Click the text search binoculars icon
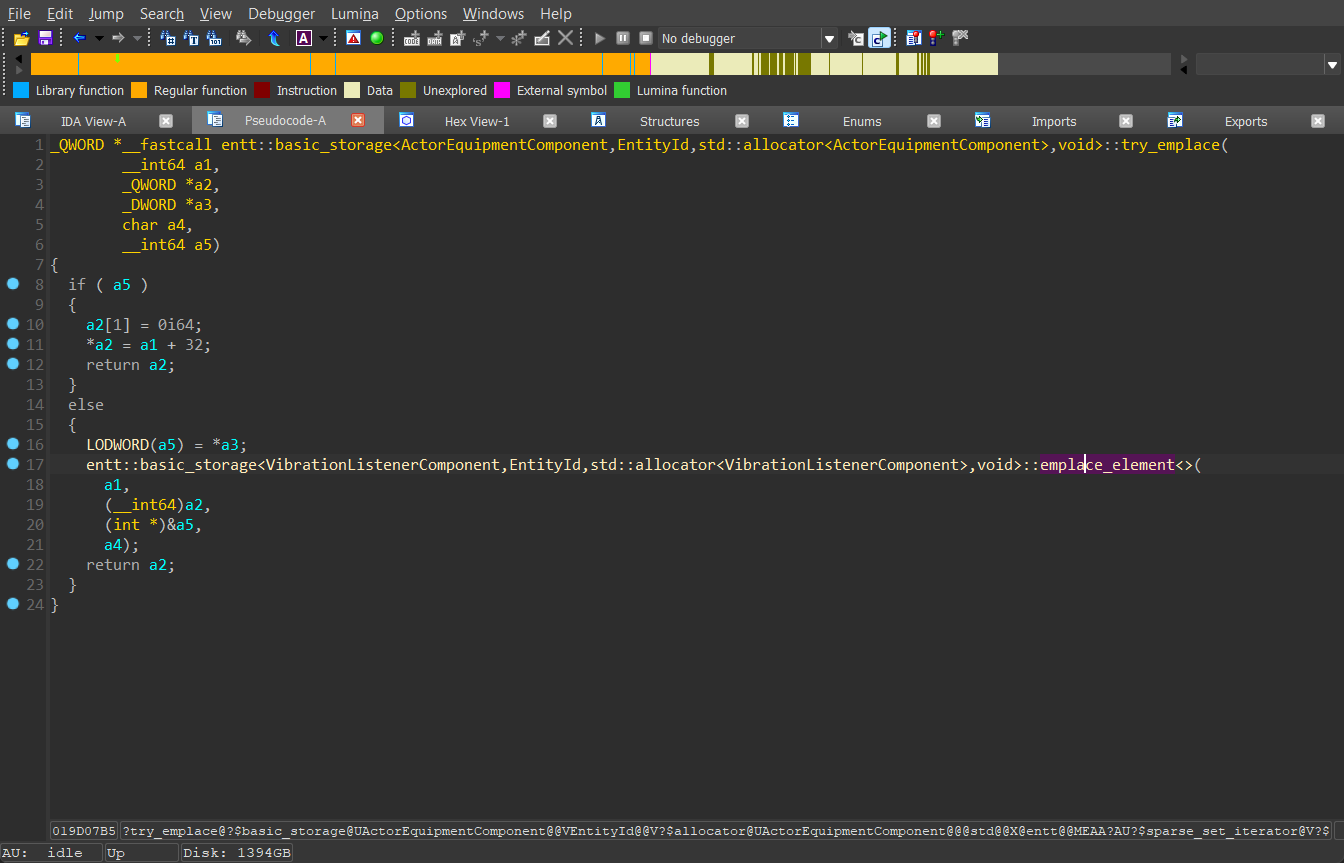The height and width of the screenshot is (863, 1344). tap(191, 38)
